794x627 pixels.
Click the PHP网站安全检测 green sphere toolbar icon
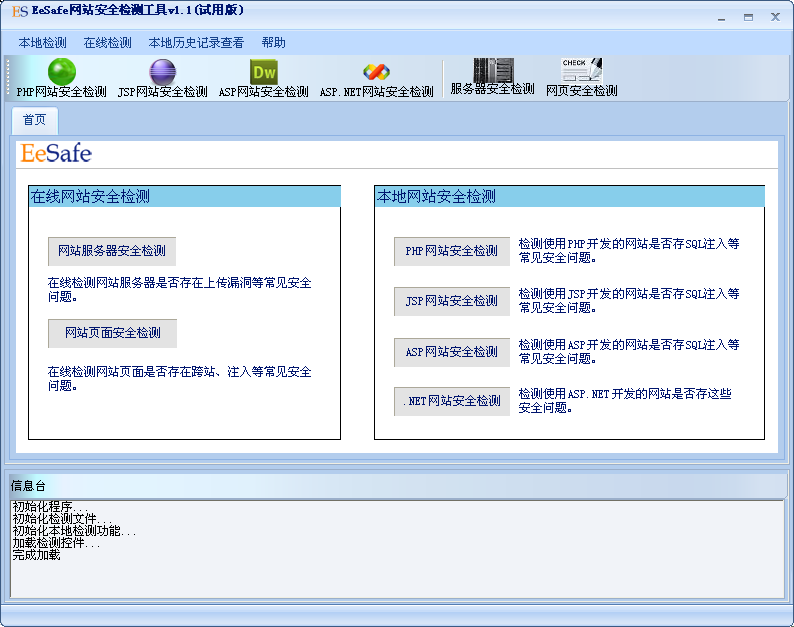pyautogui.click(x=62, y=72)
